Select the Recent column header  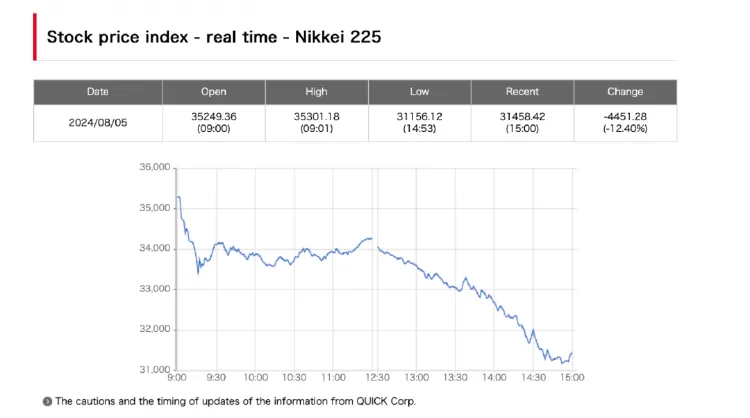(522, 92)
